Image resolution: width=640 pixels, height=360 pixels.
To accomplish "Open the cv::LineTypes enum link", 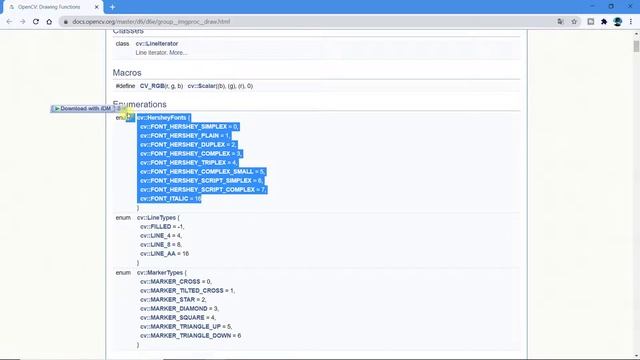I will click(156, 218).
